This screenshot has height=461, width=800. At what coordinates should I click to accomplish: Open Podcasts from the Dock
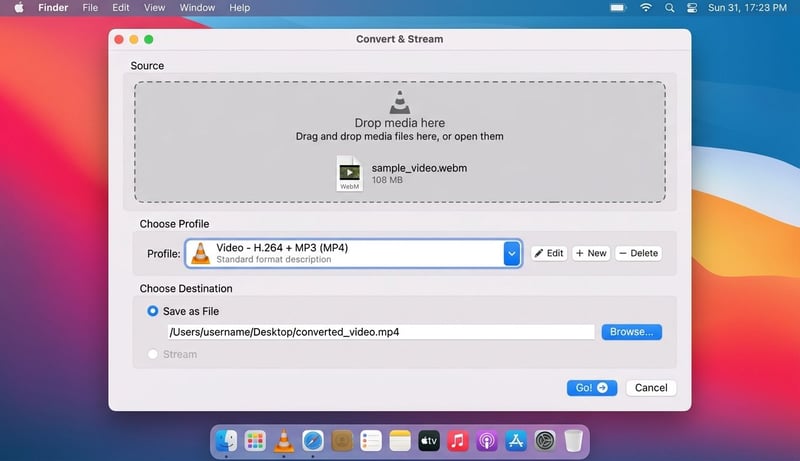pyautogui.click(x=487, y=440)
